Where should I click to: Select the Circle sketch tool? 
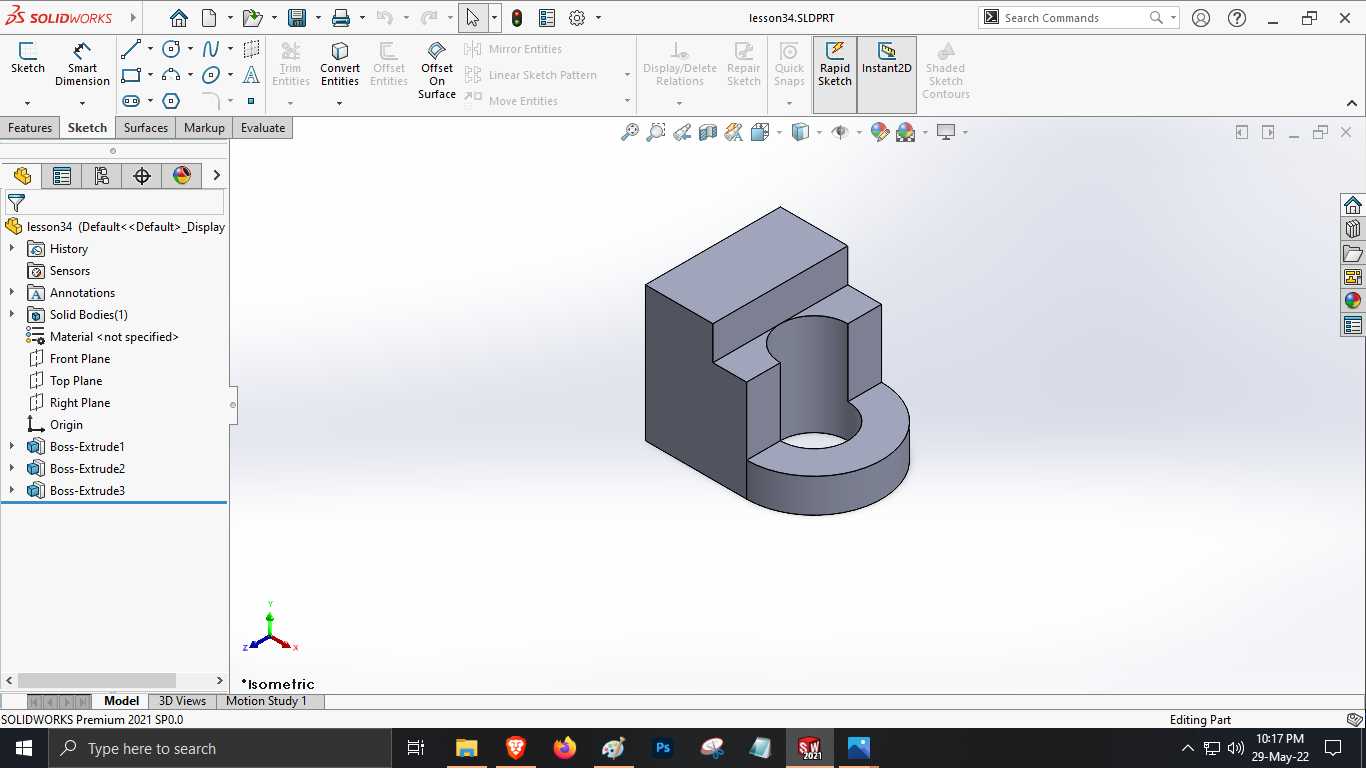click(x=171, y=49)
